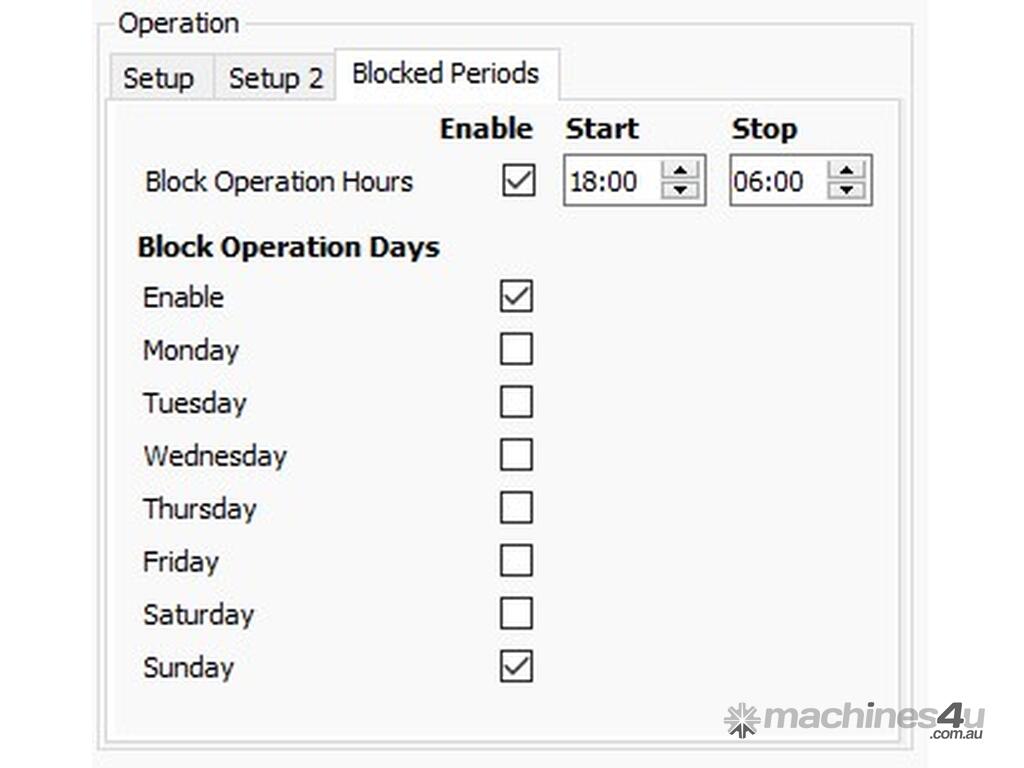Decrease the Start time with down arrow
This screenshot has width=1024, height=768.
[x=681, y=190]
